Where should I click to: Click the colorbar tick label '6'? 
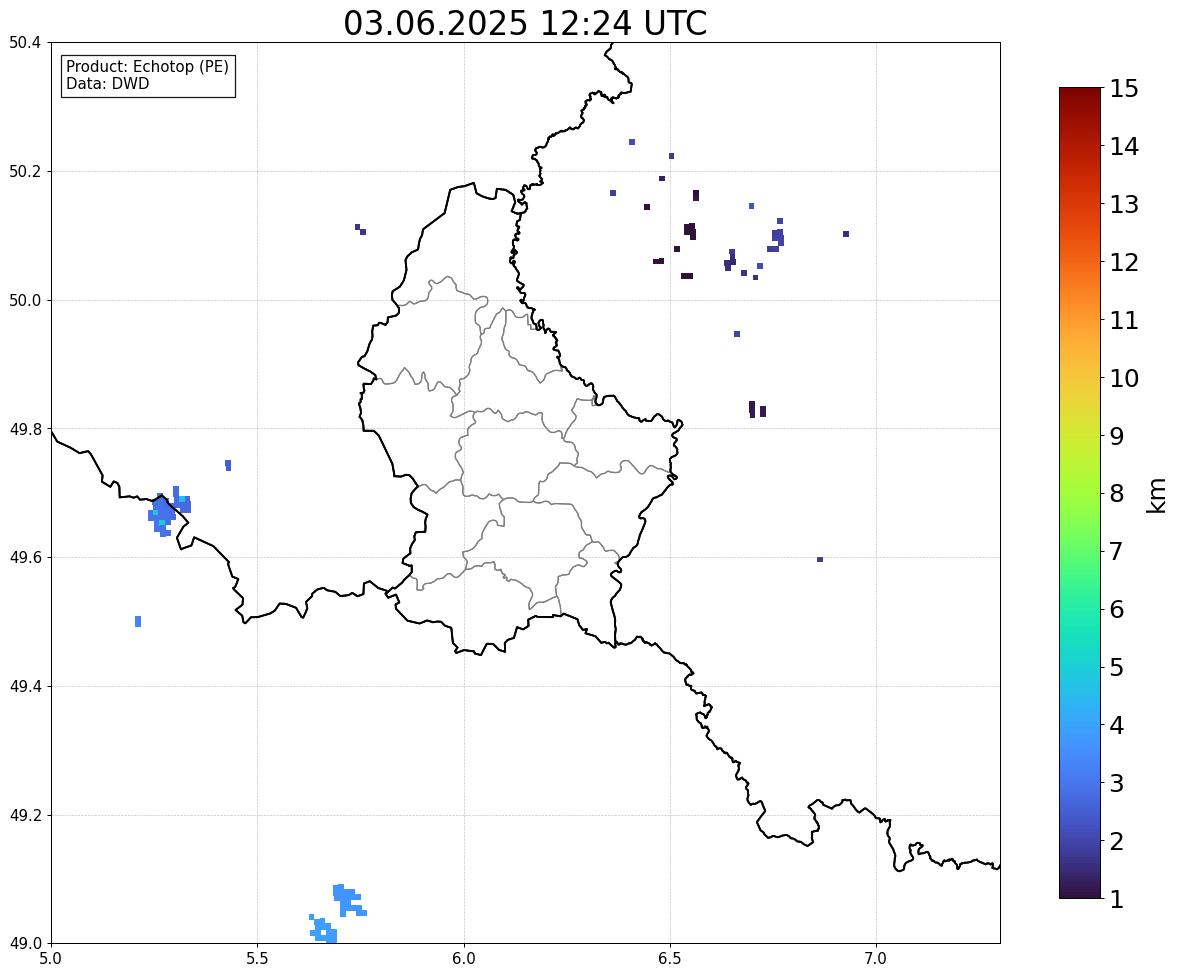pyautogui.click(x=1116, y=609)
